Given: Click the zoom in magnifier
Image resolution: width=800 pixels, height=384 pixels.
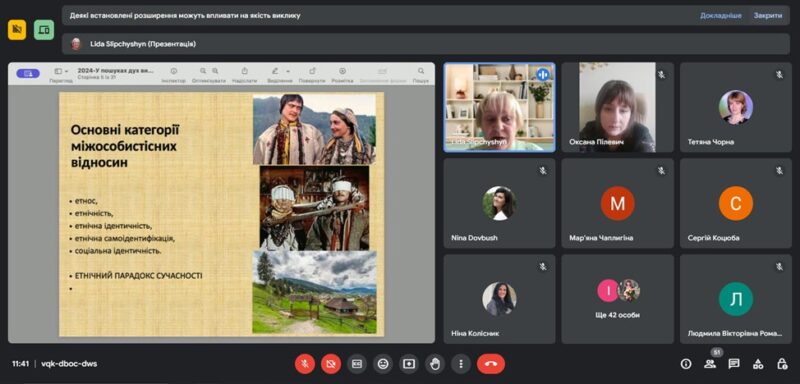Looking at the screenshot, I should coord(215,71).
